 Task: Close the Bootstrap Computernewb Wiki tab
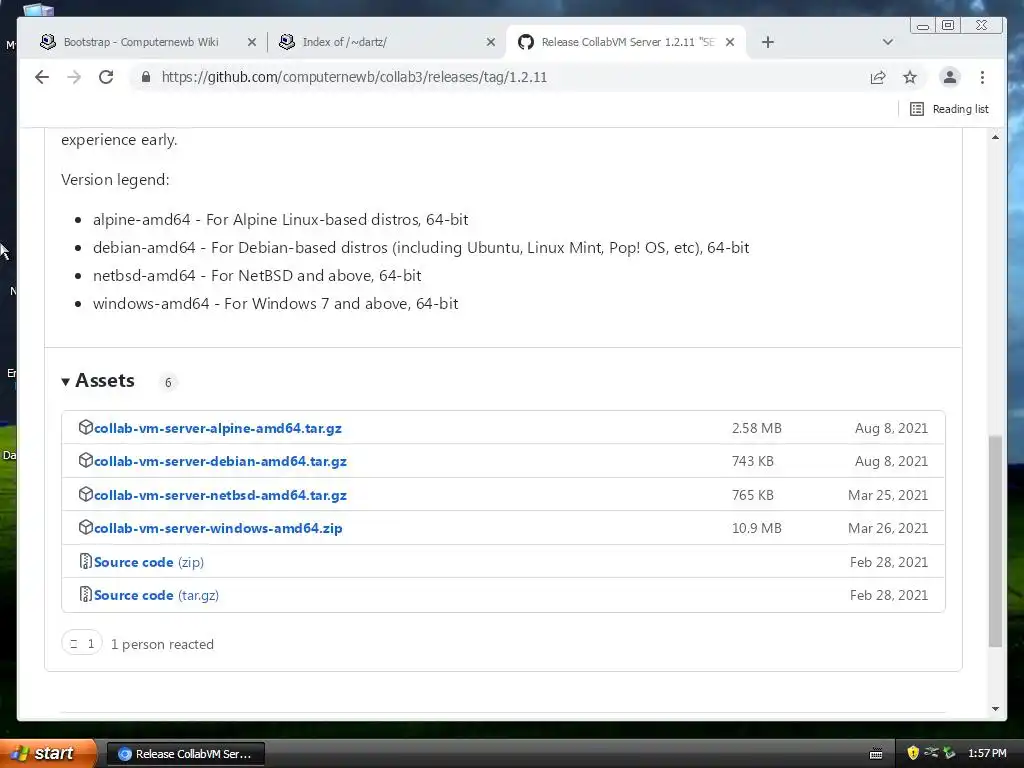[x=251, y=42]
